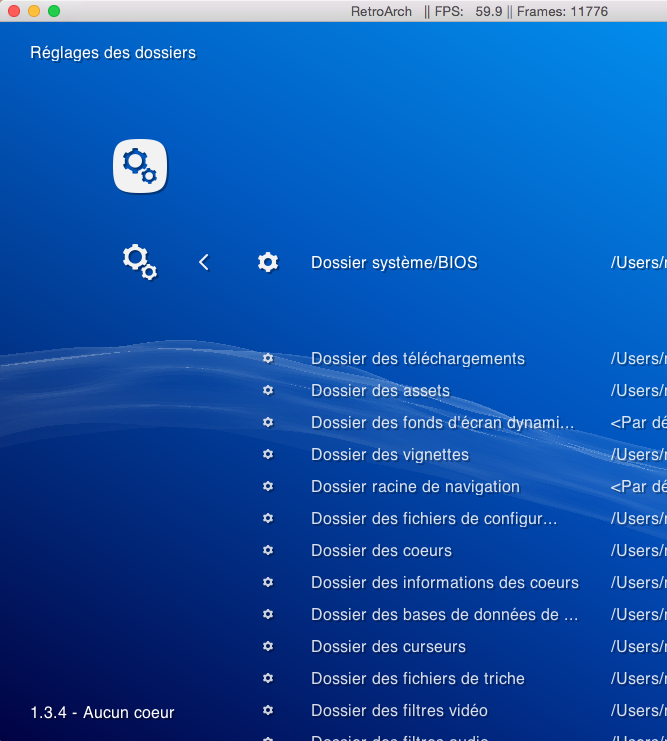Click gear icon beside Dossier des assets
Screen dimensions: 667x741
(268, 390)
